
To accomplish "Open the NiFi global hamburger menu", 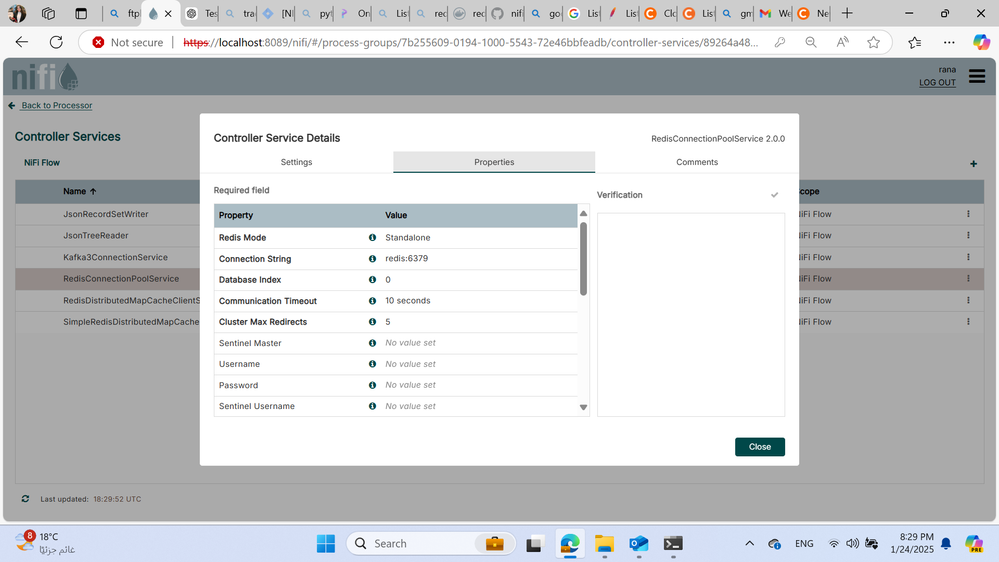I will (x=977, y=76).
